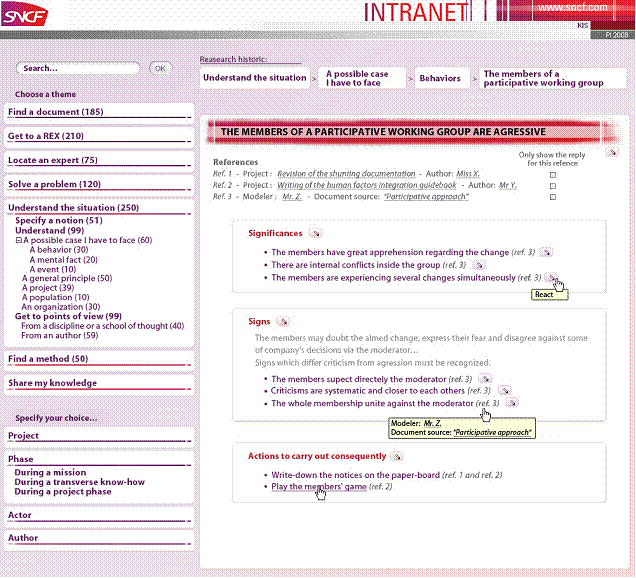Open author 'Mr Y.' link
This screenshot has width=636, height=578.
coord(508,185)
